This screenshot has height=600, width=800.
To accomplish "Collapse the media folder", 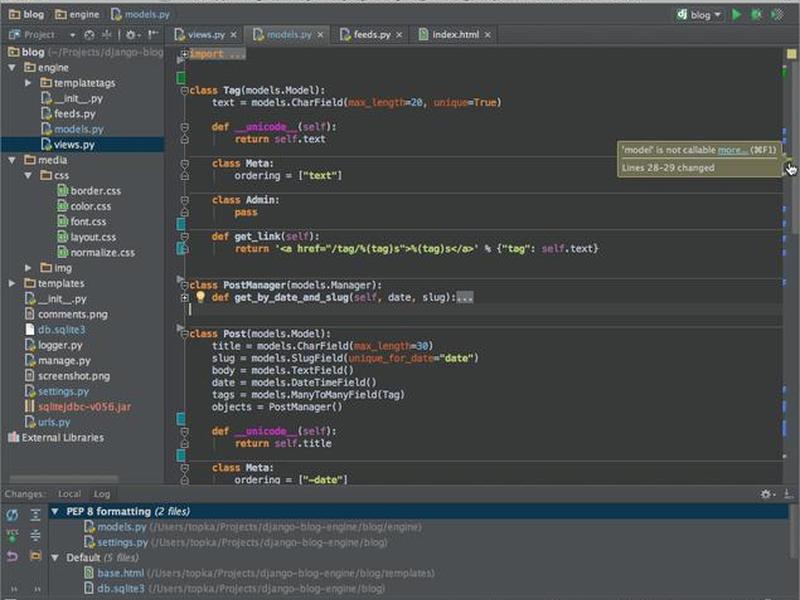I will click(x=12, y=160).
